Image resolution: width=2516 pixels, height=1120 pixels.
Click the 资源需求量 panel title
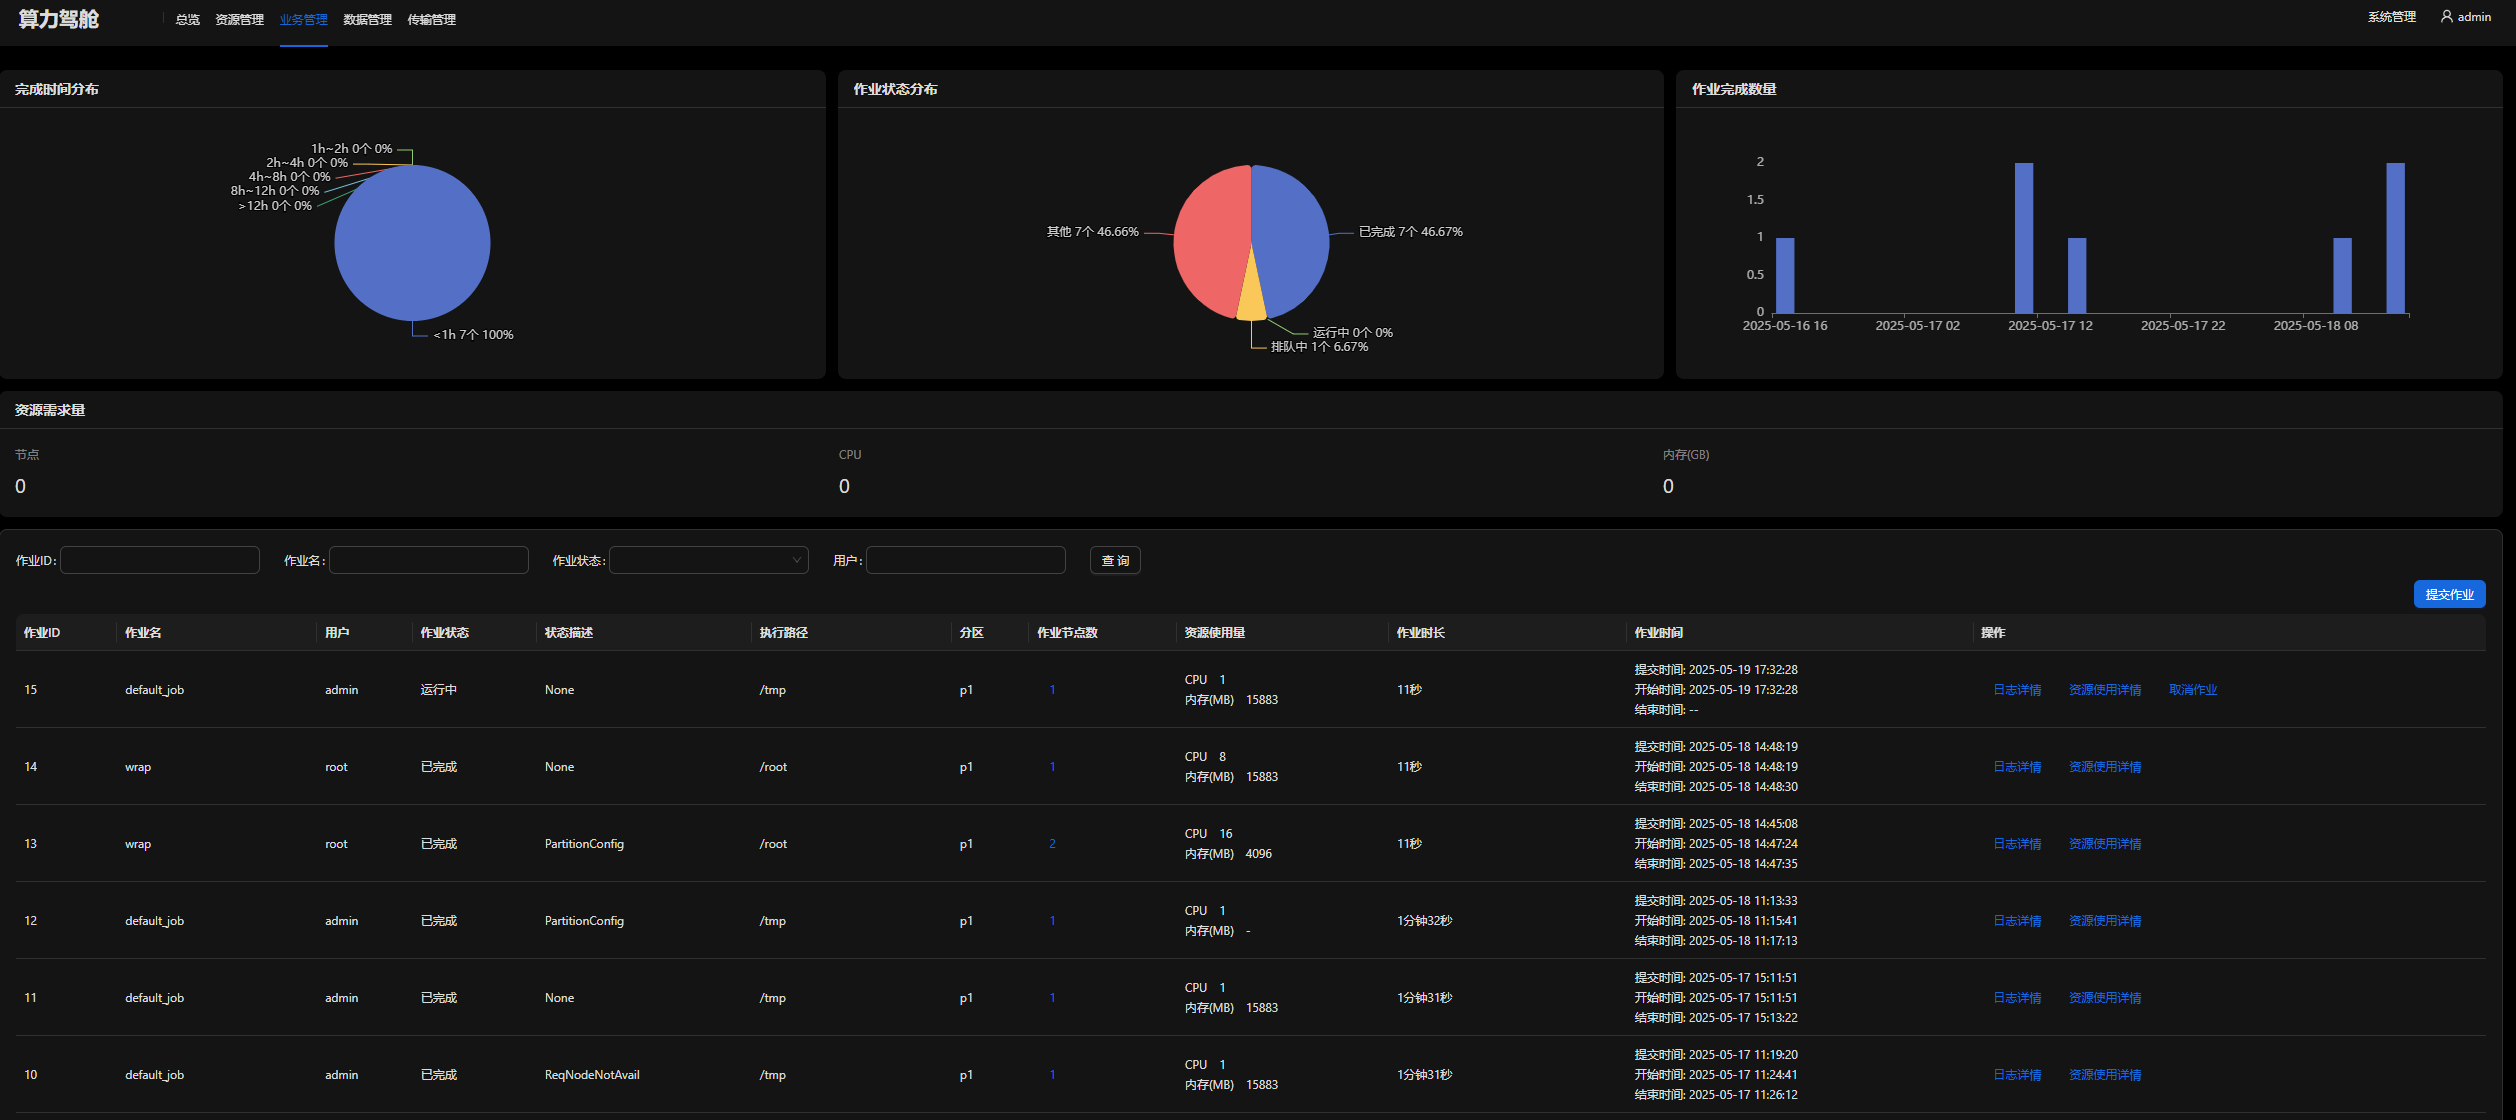coord(50,411)
